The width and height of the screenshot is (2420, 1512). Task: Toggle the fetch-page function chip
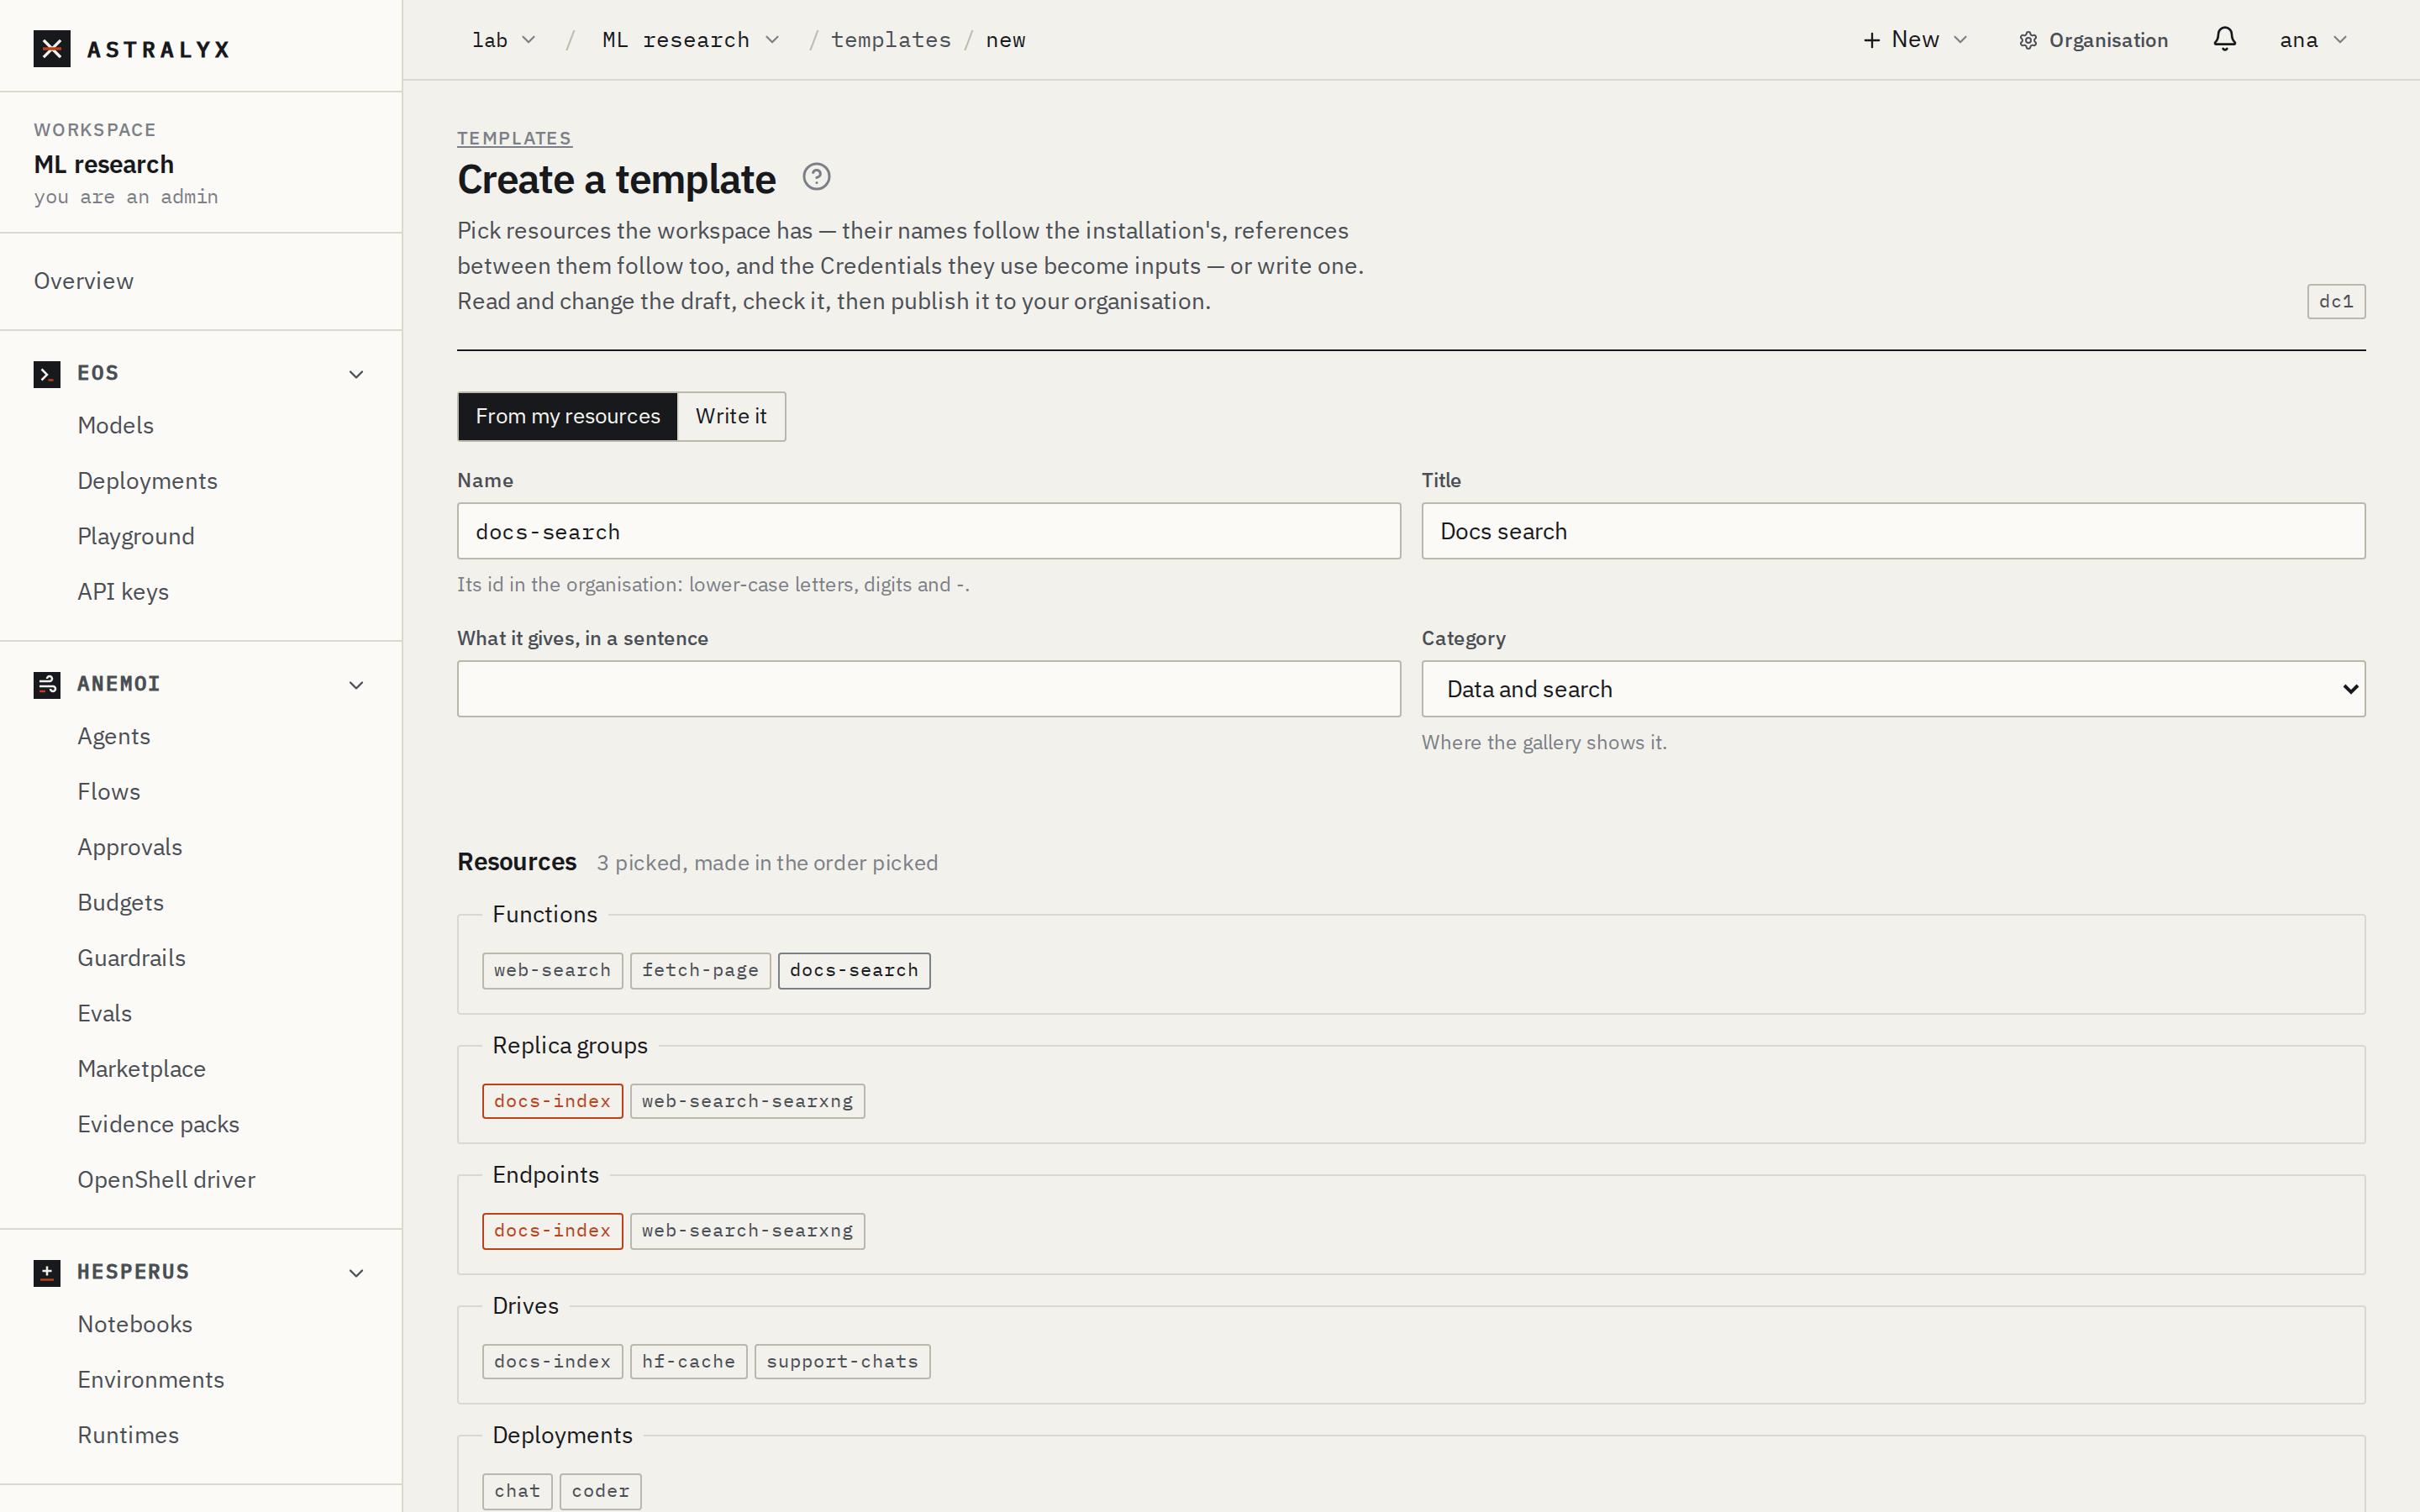pos(700,971)
